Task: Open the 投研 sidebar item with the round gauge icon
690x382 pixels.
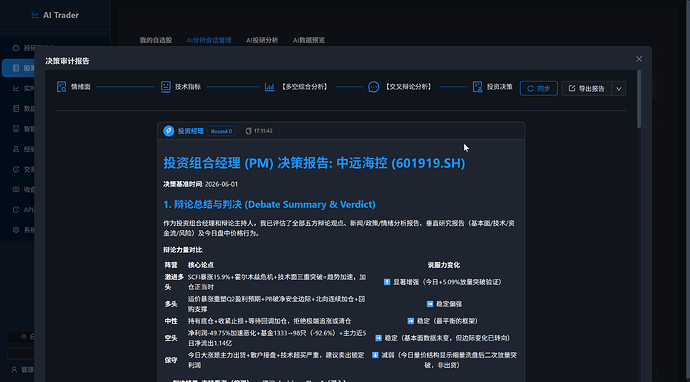Action: click(x=16, y=48)
